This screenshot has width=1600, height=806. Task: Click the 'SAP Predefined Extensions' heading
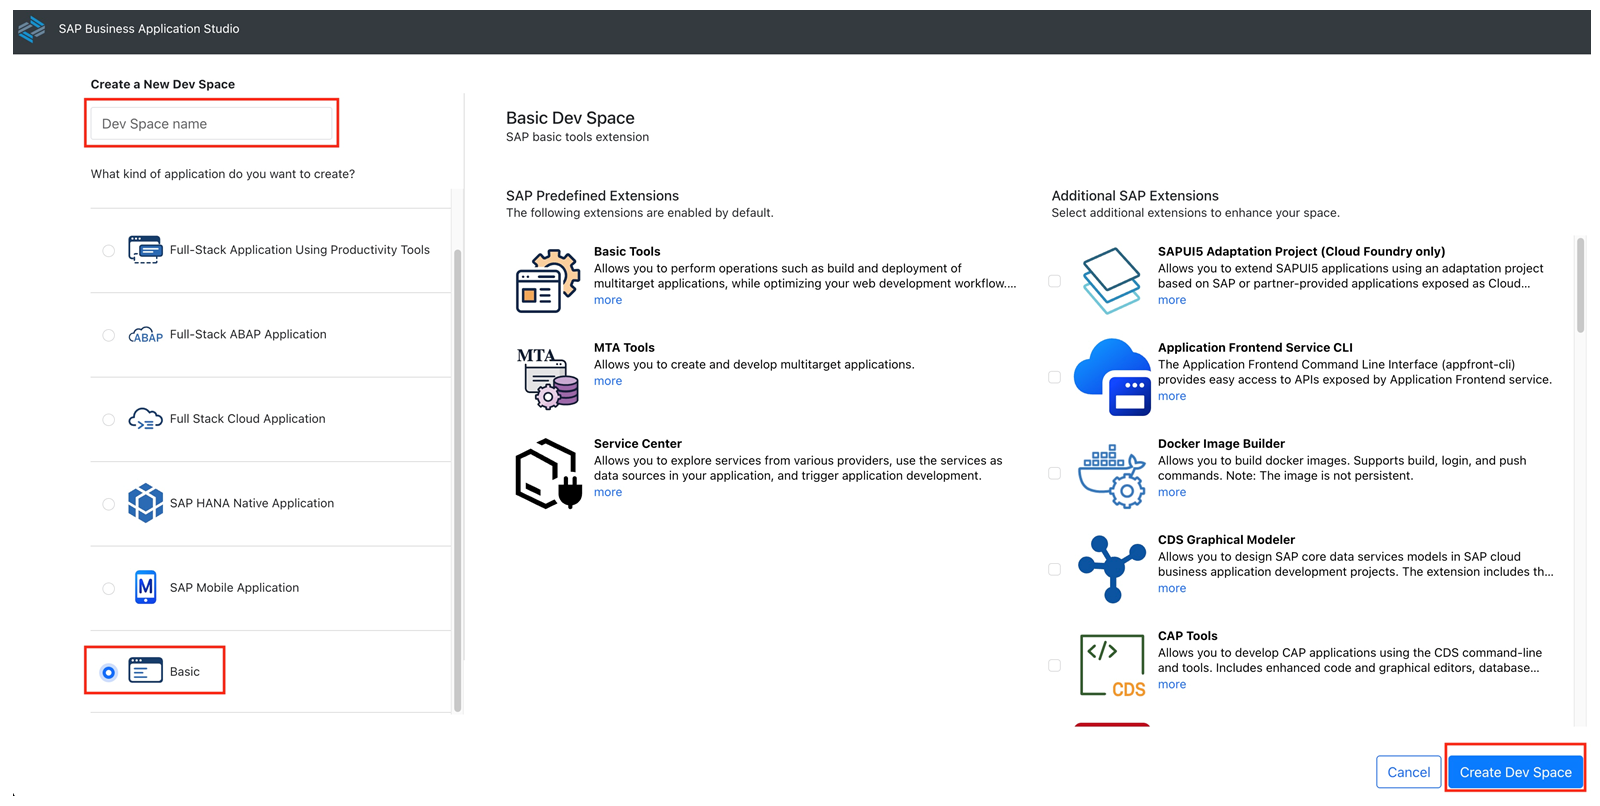592,196
